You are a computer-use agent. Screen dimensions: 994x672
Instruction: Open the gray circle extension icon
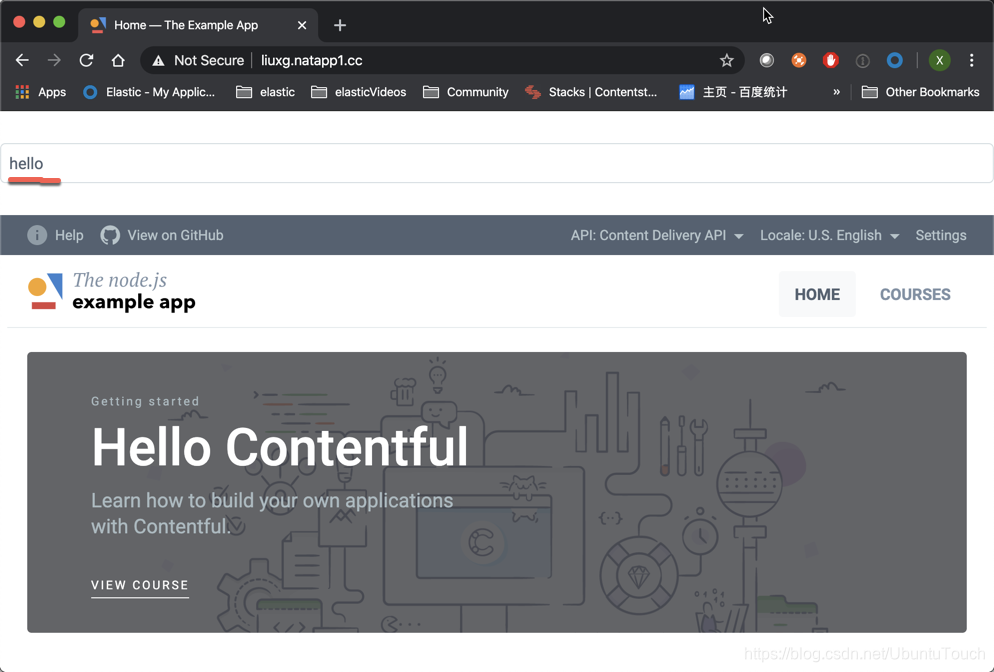(767, 60)
